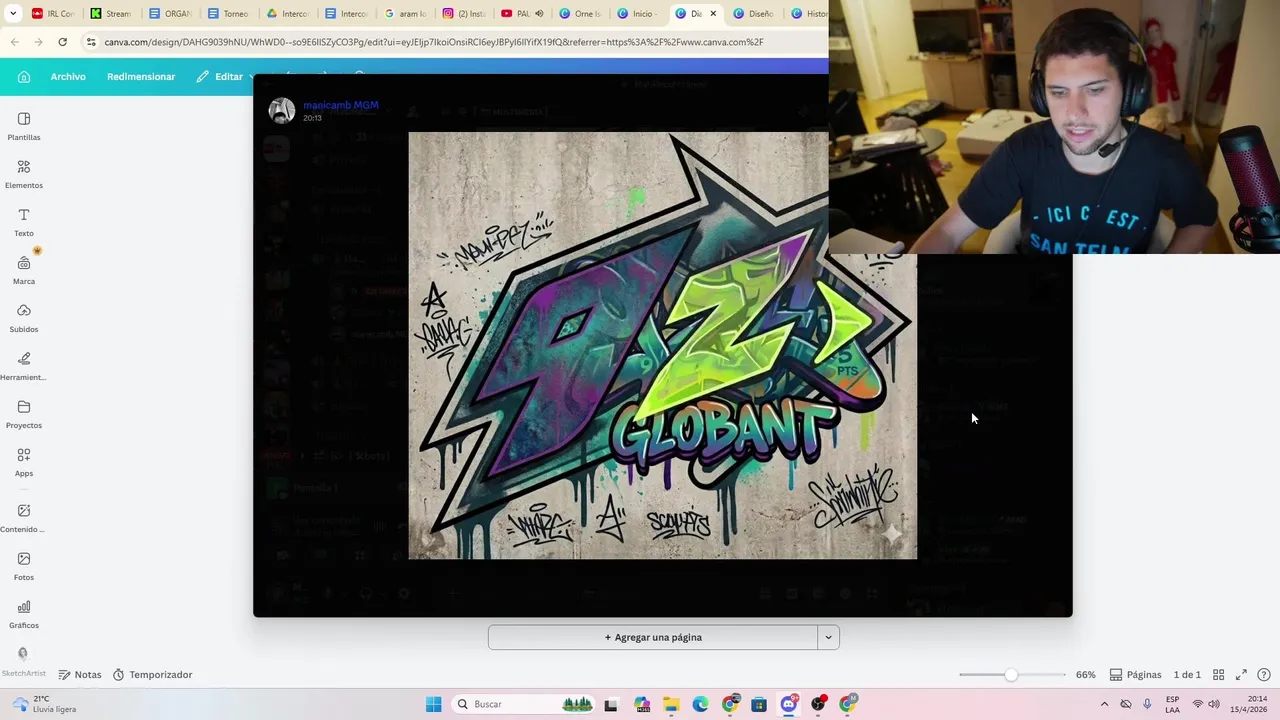The image size is (1280, 720).
Task: Open the Redimensionar menu
Action: click(x=141, y=77)
